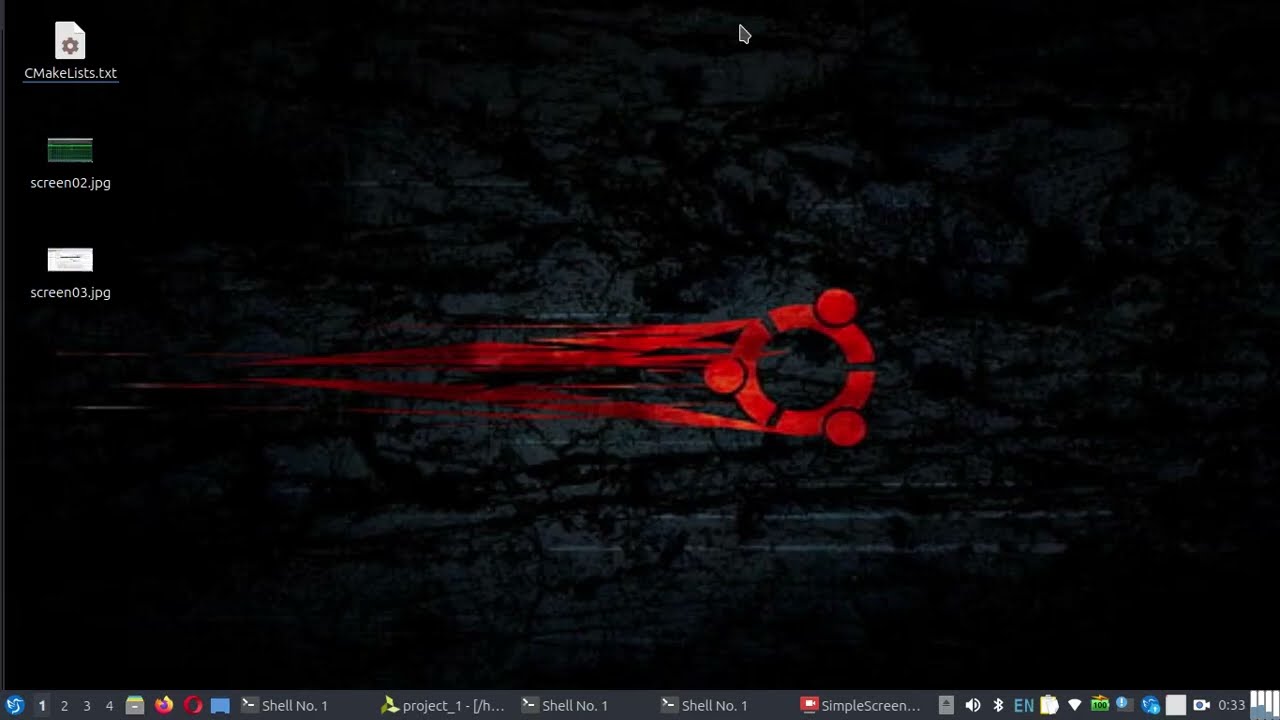Launch Firefox from the panel
This screenshot has width=1280, height=720.
(x=164, y=705)
